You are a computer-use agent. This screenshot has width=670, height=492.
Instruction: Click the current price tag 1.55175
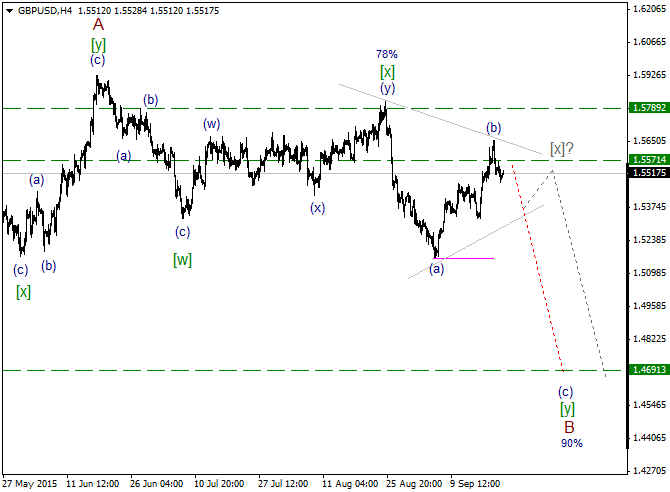(x=649, y=173)
